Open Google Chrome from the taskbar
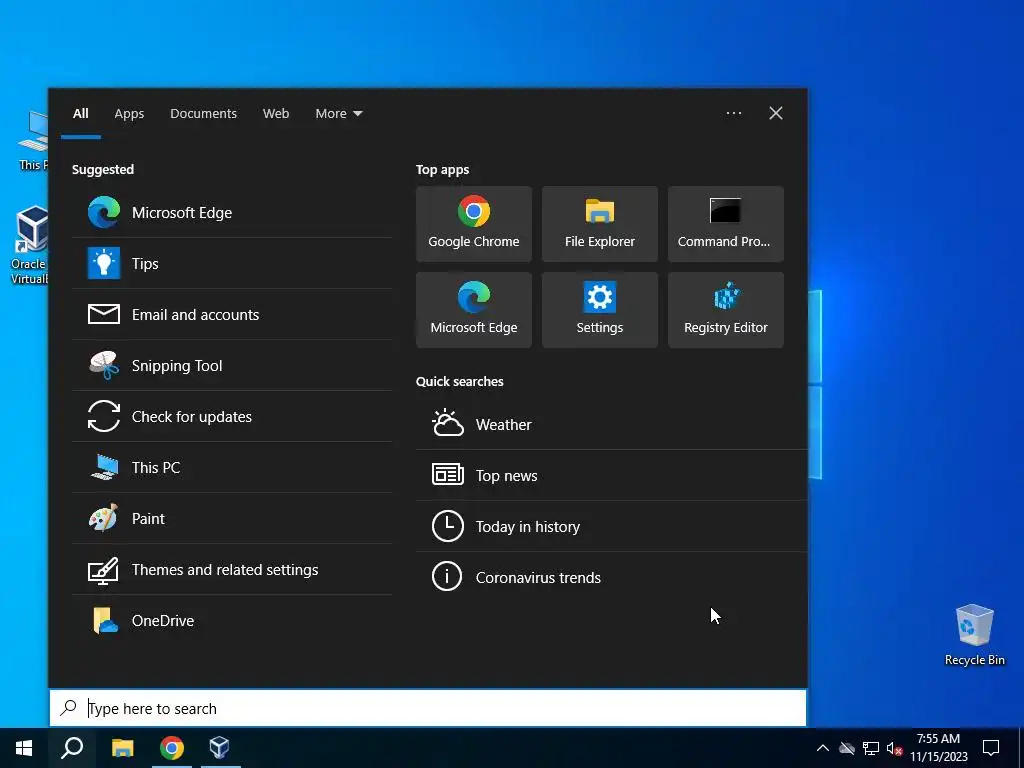This screenshot has height=768, width=1024. 172,748
